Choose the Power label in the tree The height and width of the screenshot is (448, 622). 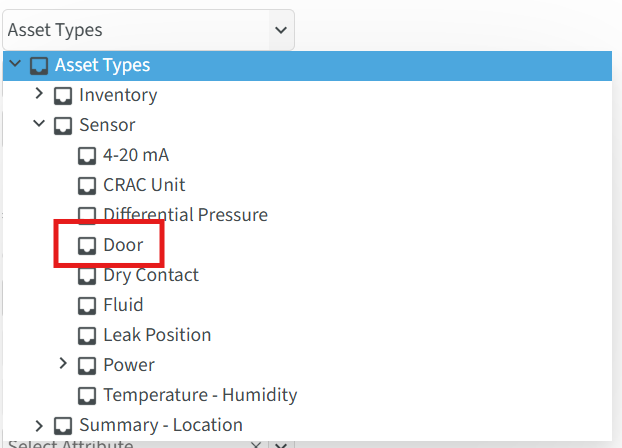[x=129, y=365]
